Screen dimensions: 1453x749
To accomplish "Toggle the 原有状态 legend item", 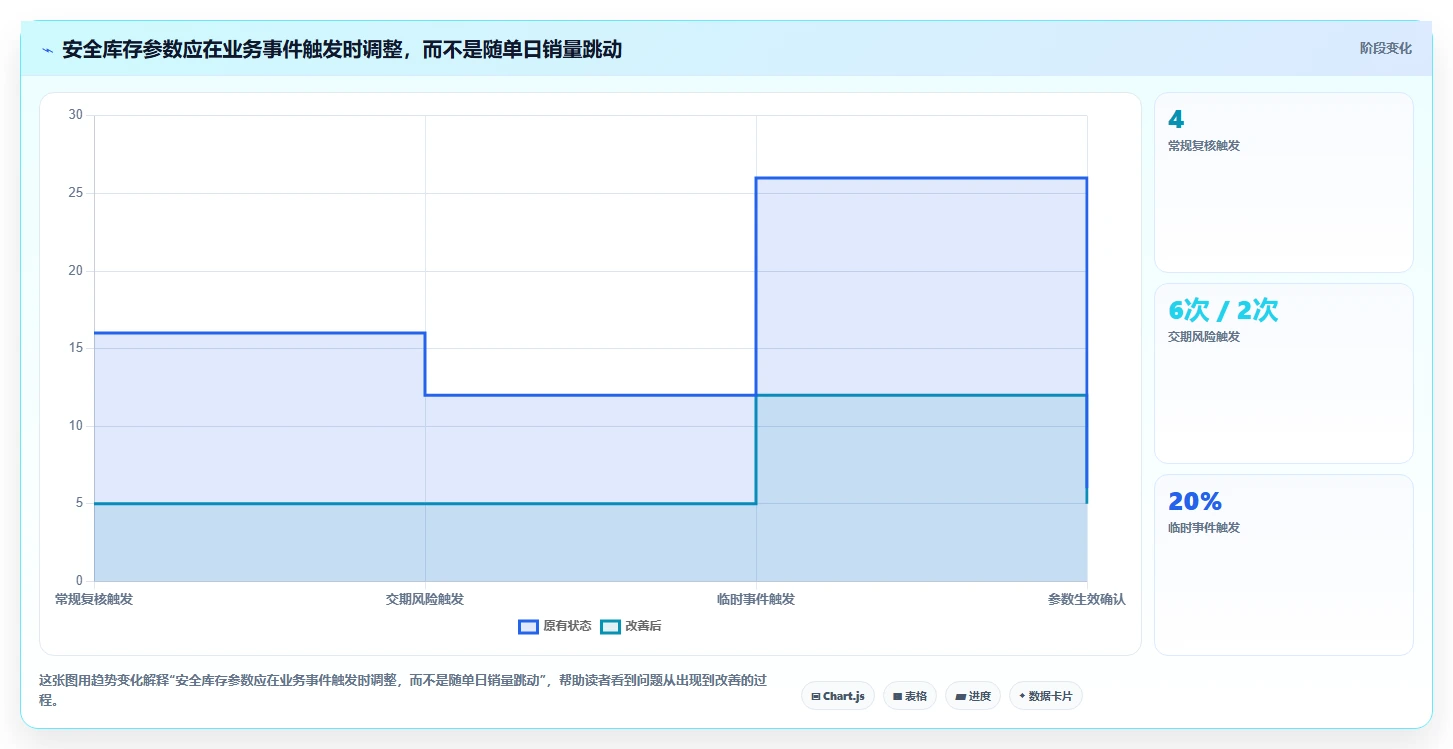I will pyautogui.click(x=555, y=626).
